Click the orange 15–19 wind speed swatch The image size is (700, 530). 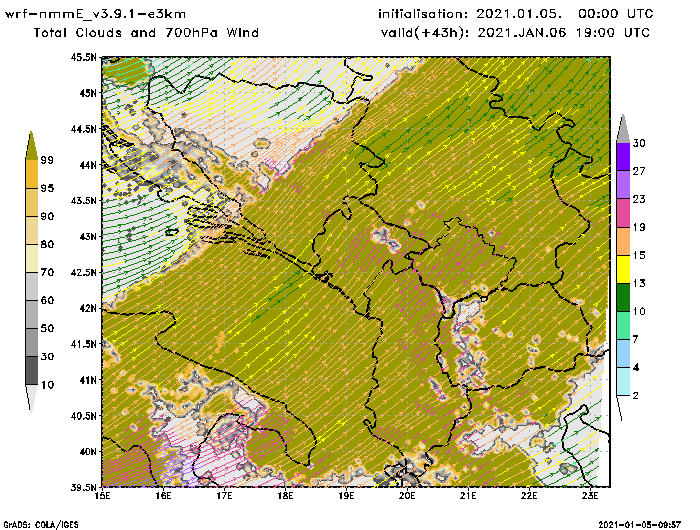pyautogui.click(x=623, y=241)
